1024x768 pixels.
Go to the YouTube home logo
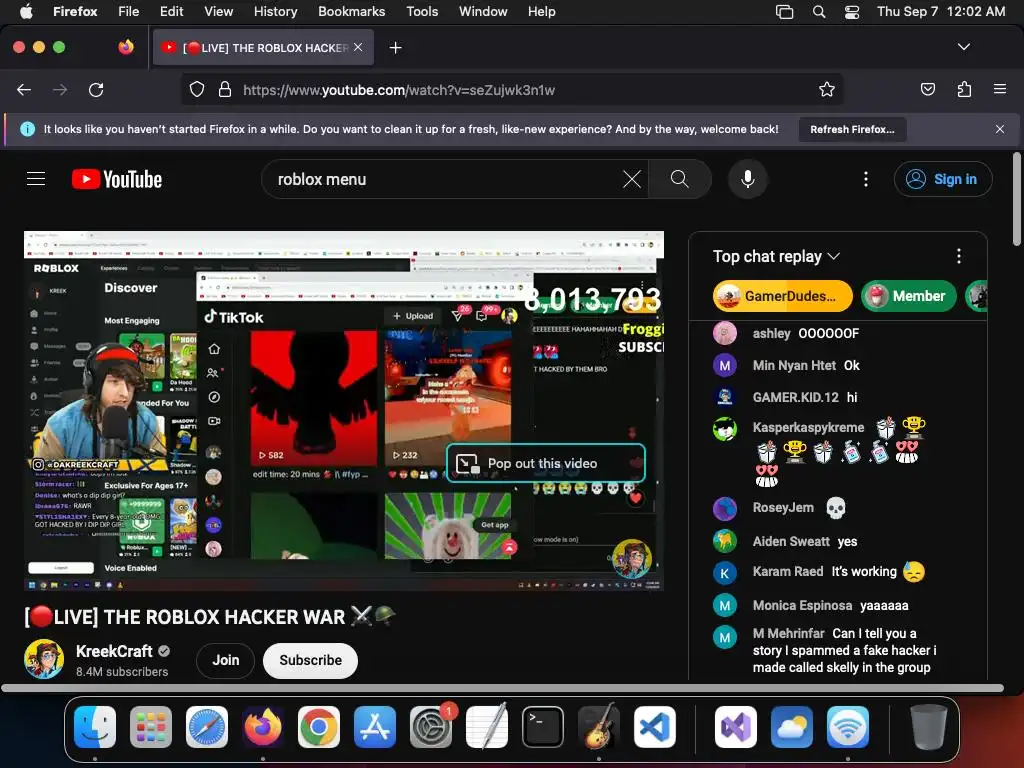click(117, 179)
